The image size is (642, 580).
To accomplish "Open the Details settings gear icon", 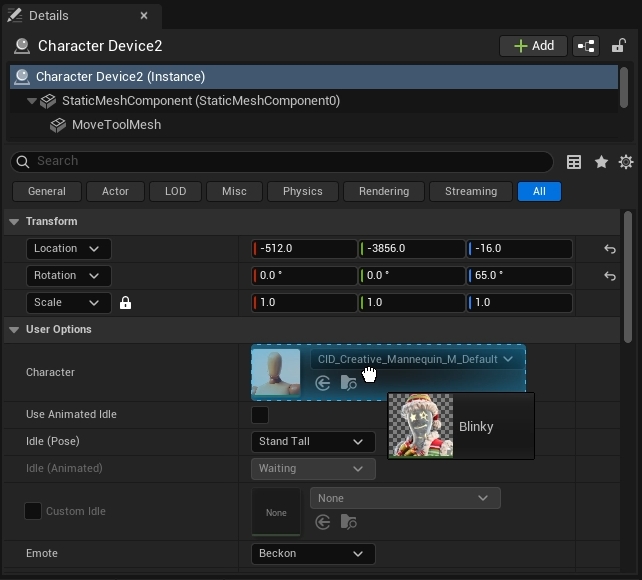I will [x=626, y=162].
